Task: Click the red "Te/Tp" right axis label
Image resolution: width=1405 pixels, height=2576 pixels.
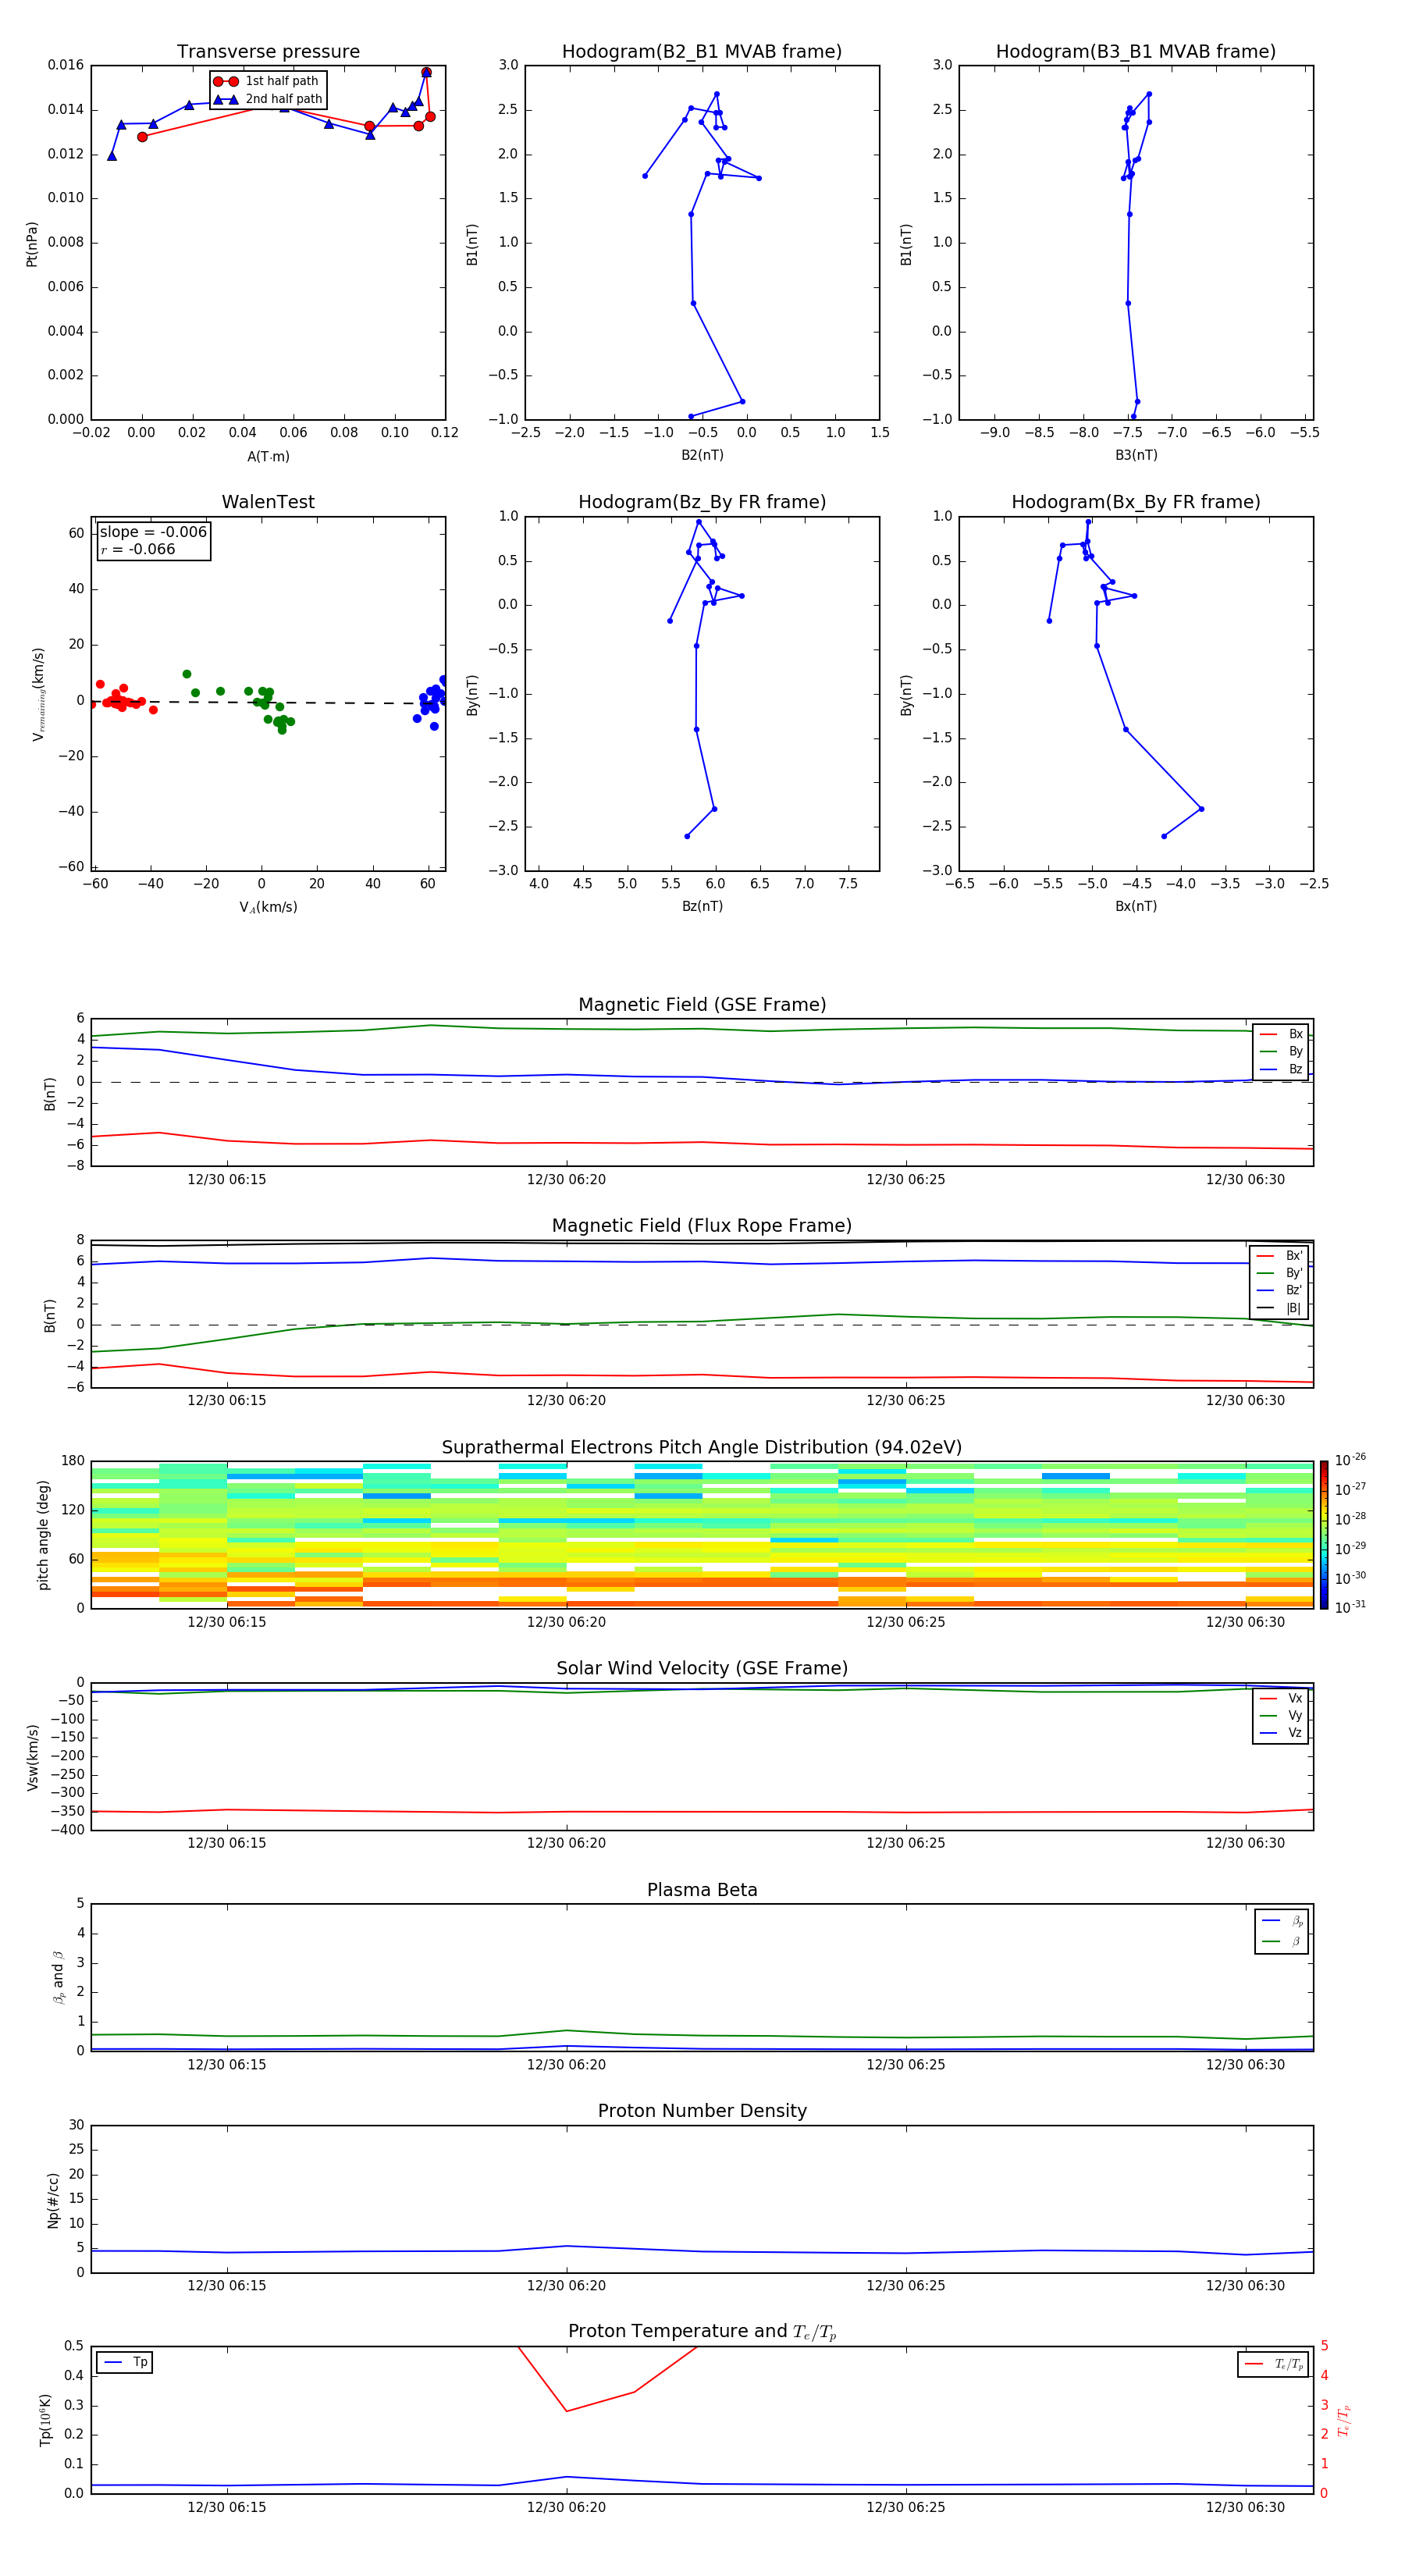Action: [1344, 2420]
